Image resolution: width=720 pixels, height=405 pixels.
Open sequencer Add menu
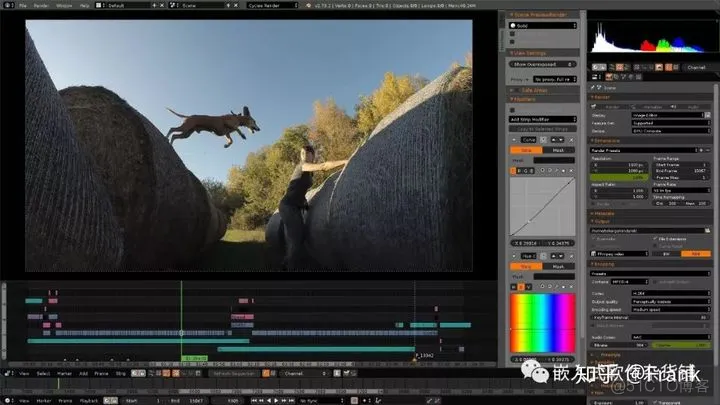[x=83, y=373]
